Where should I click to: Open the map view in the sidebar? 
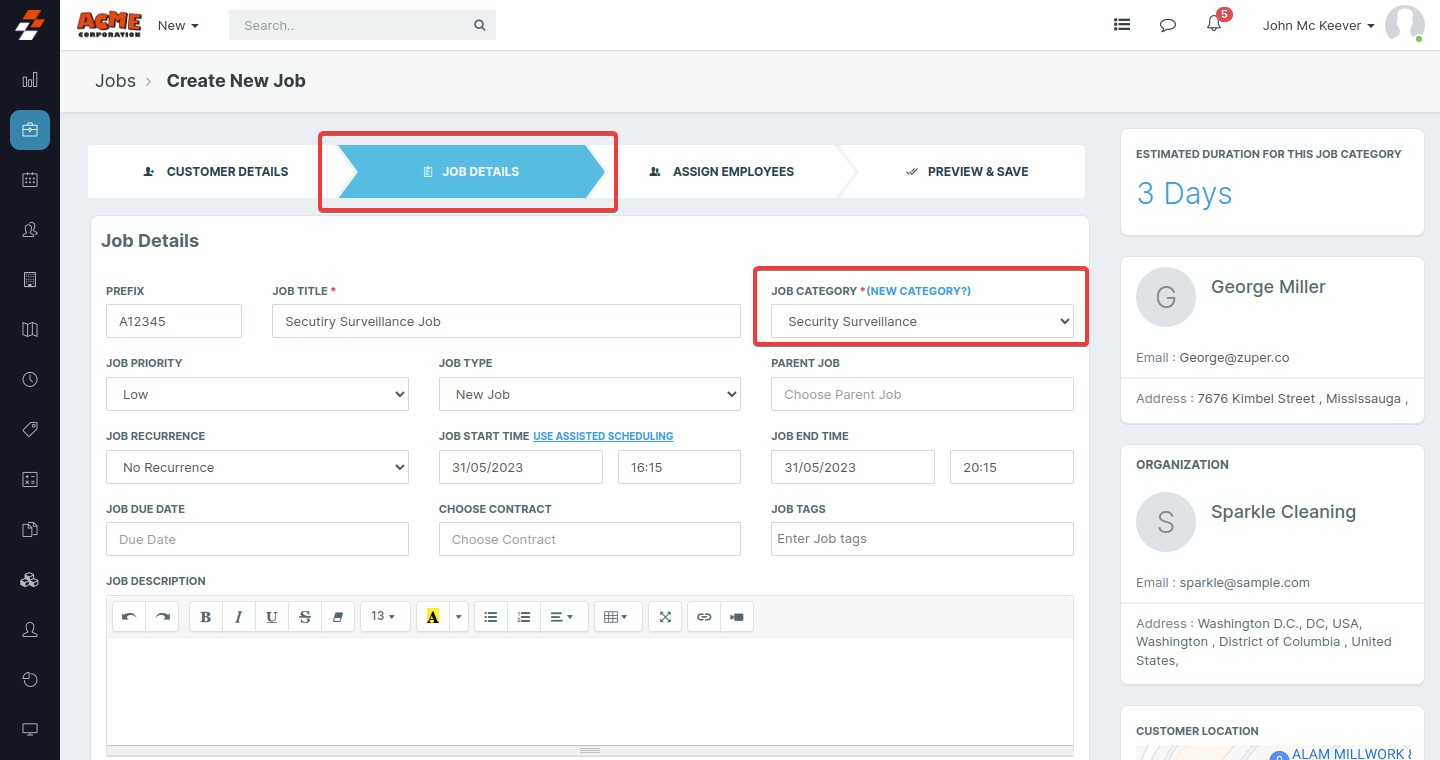tap(30, 330)
